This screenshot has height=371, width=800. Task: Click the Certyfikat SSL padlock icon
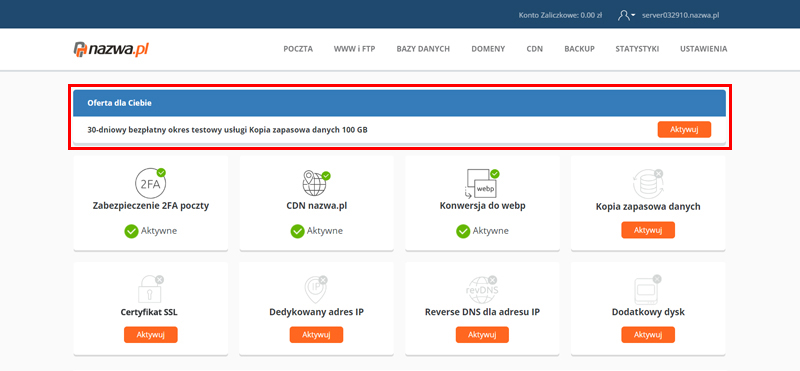(151, 289)
